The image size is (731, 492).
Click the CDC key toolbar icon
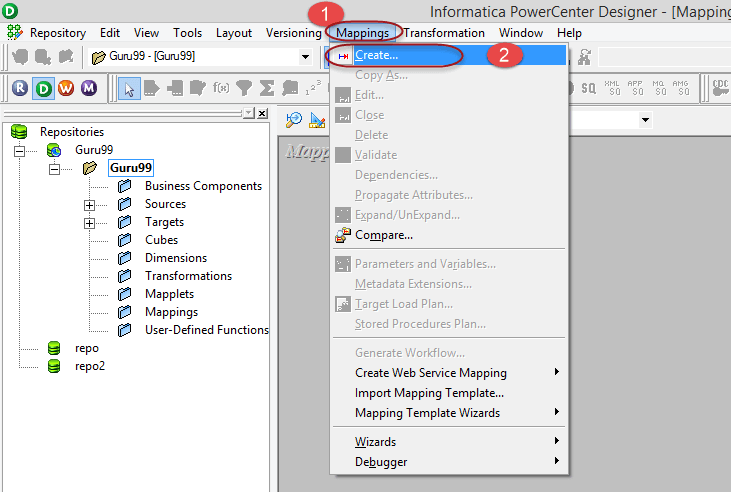pyautogui.click(x=721, y=88)
